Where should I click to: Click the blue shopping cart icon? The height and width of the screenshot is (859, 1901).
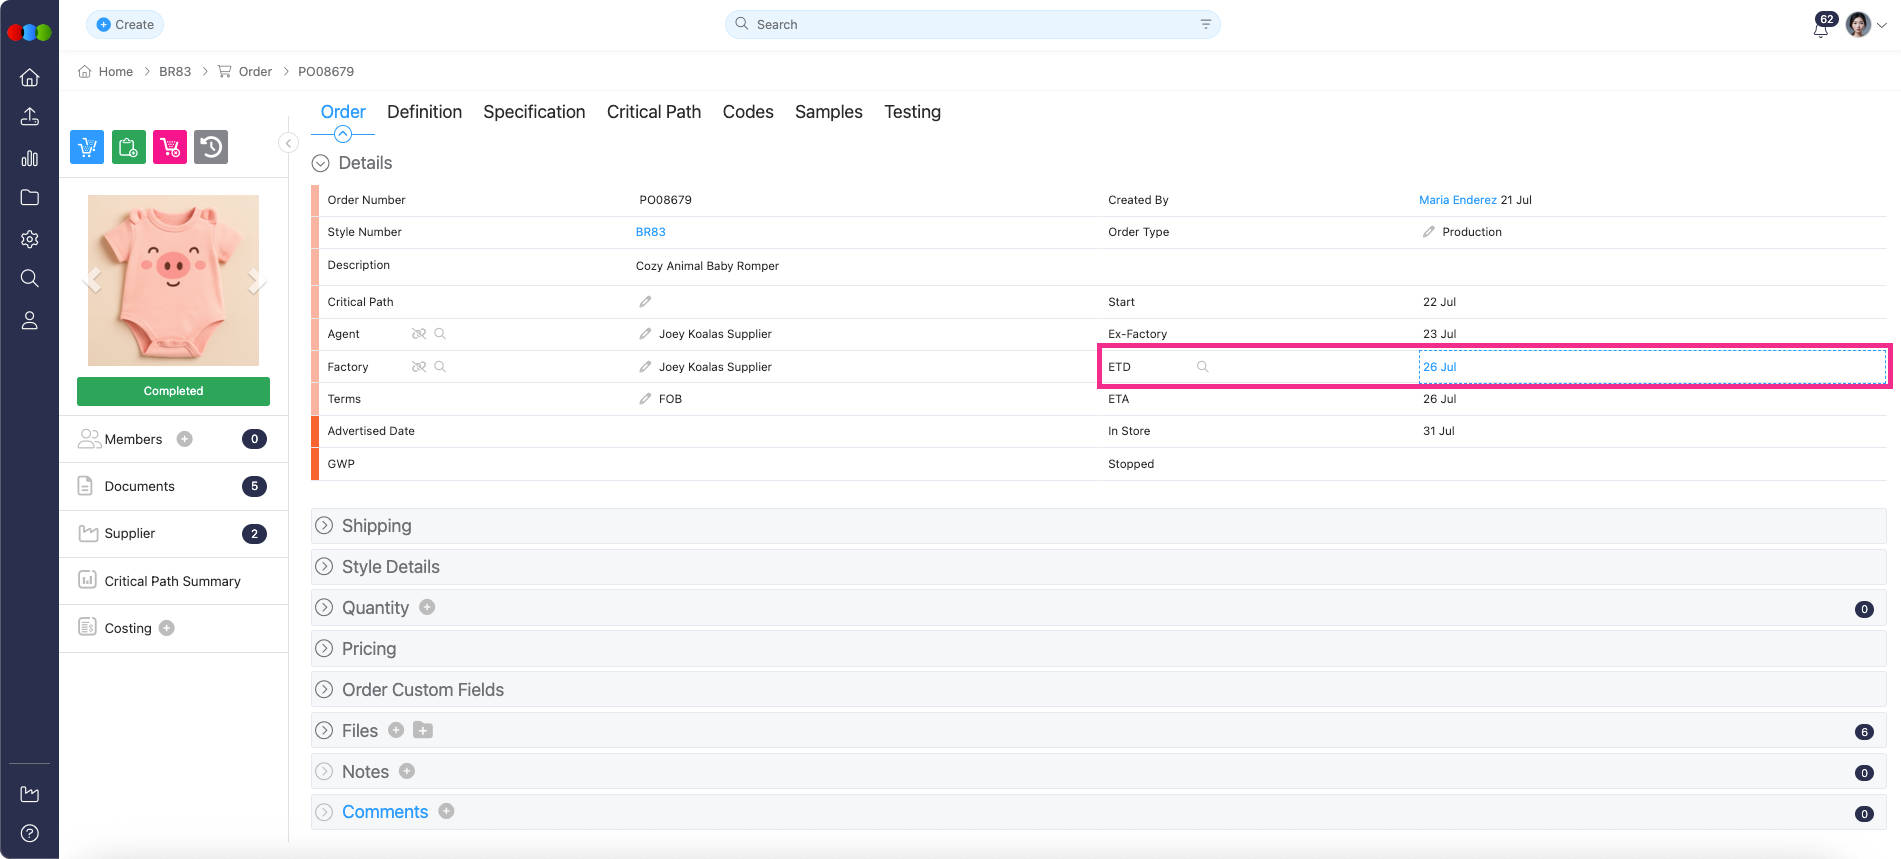[87, 148]
